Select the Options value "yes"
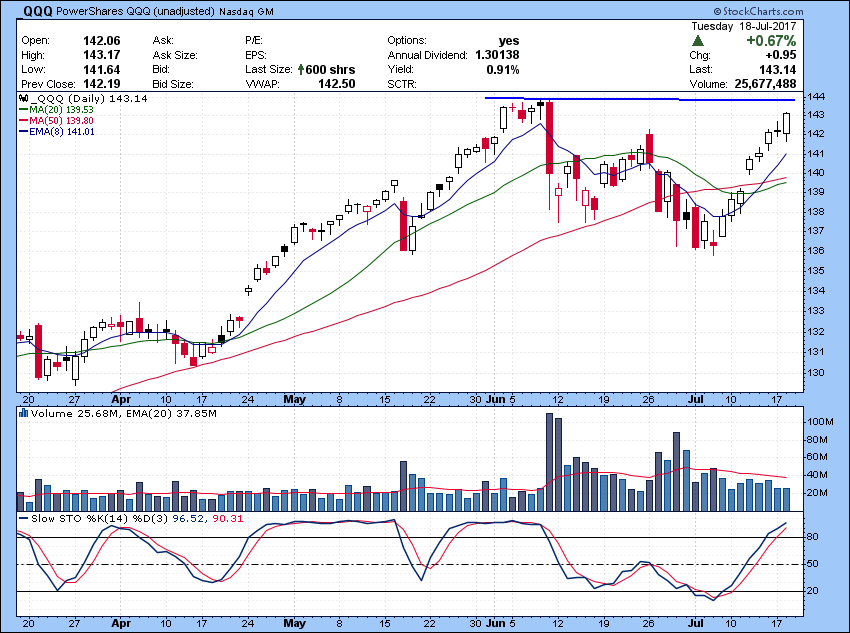This screenshot has height=633, width=850. click(509, 41)
